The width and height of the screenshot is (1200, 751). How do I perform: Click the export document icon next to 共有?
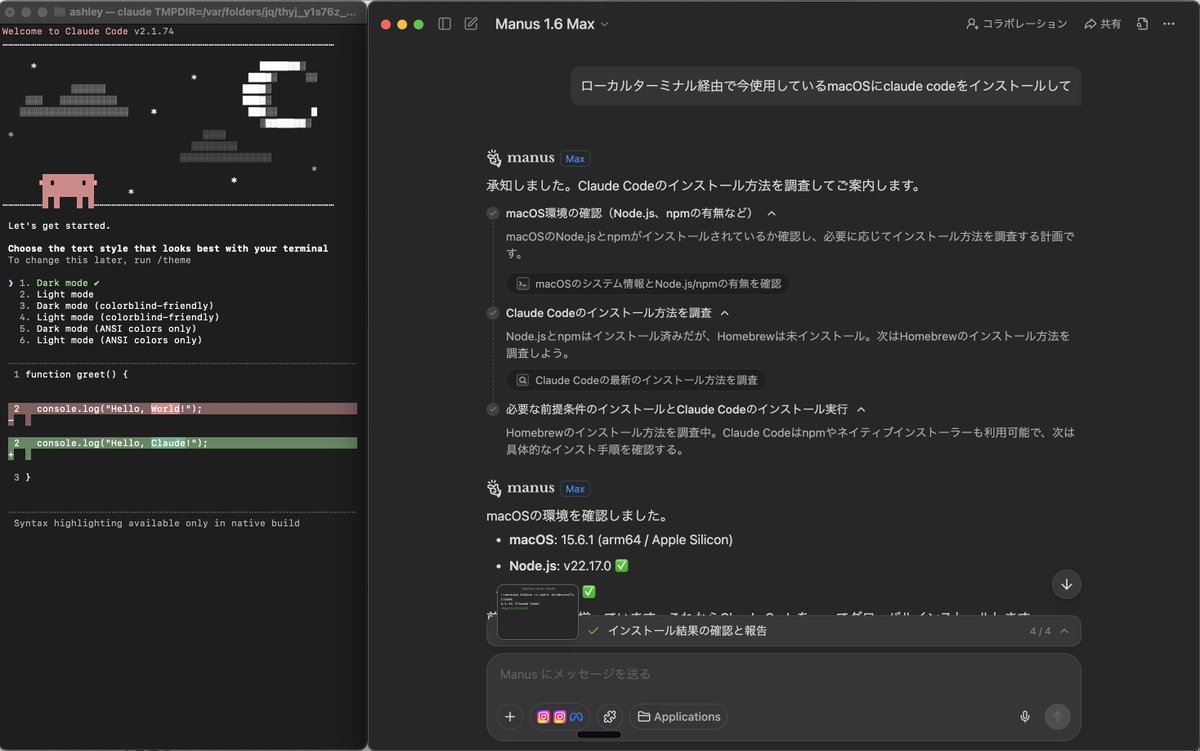[1141, 23]
